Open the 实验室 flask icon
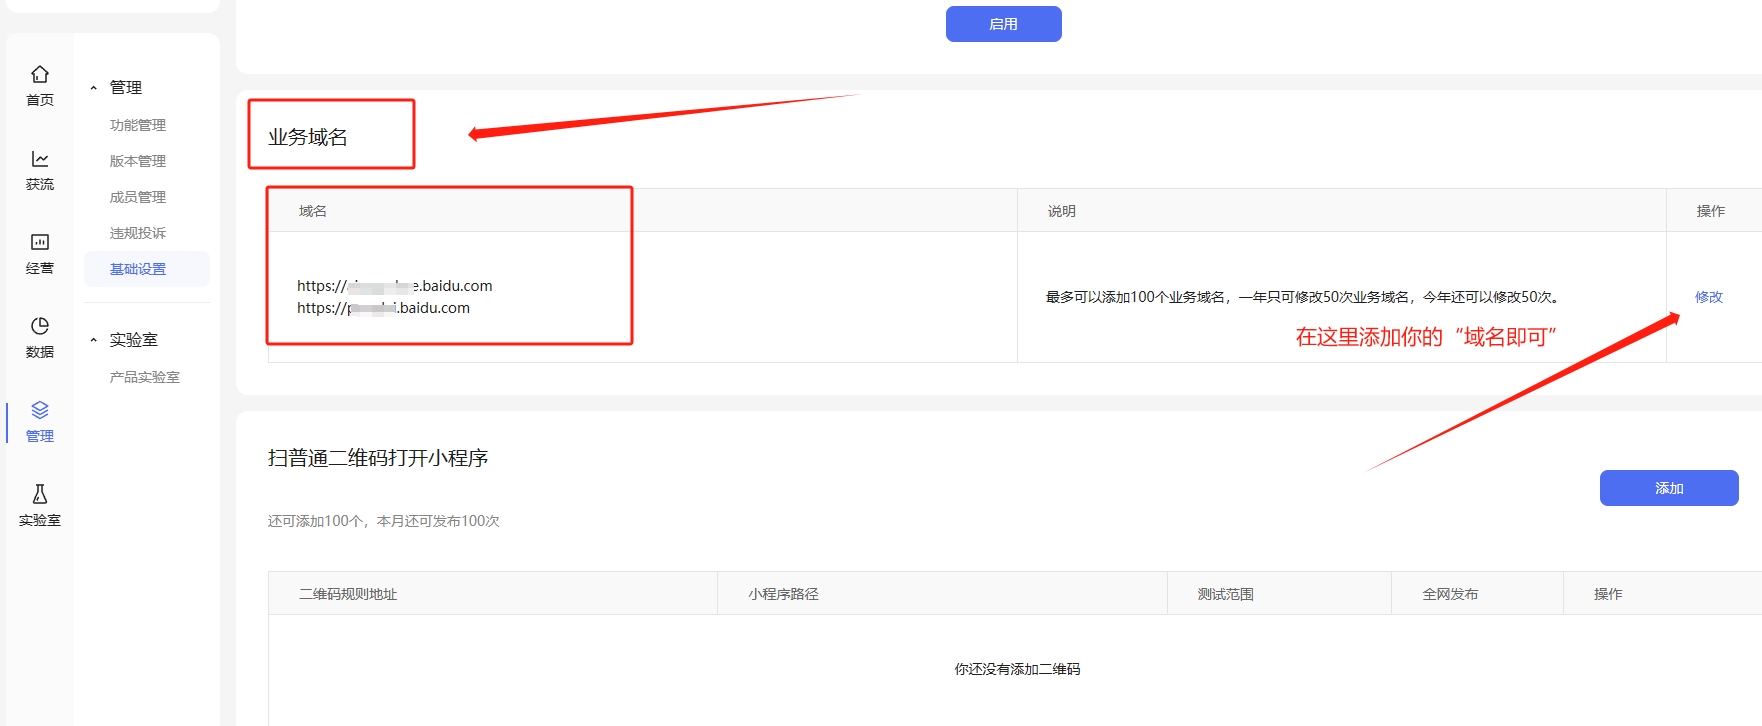Image resolution: width=1762 pixels, height=726 pixels. 40,494
